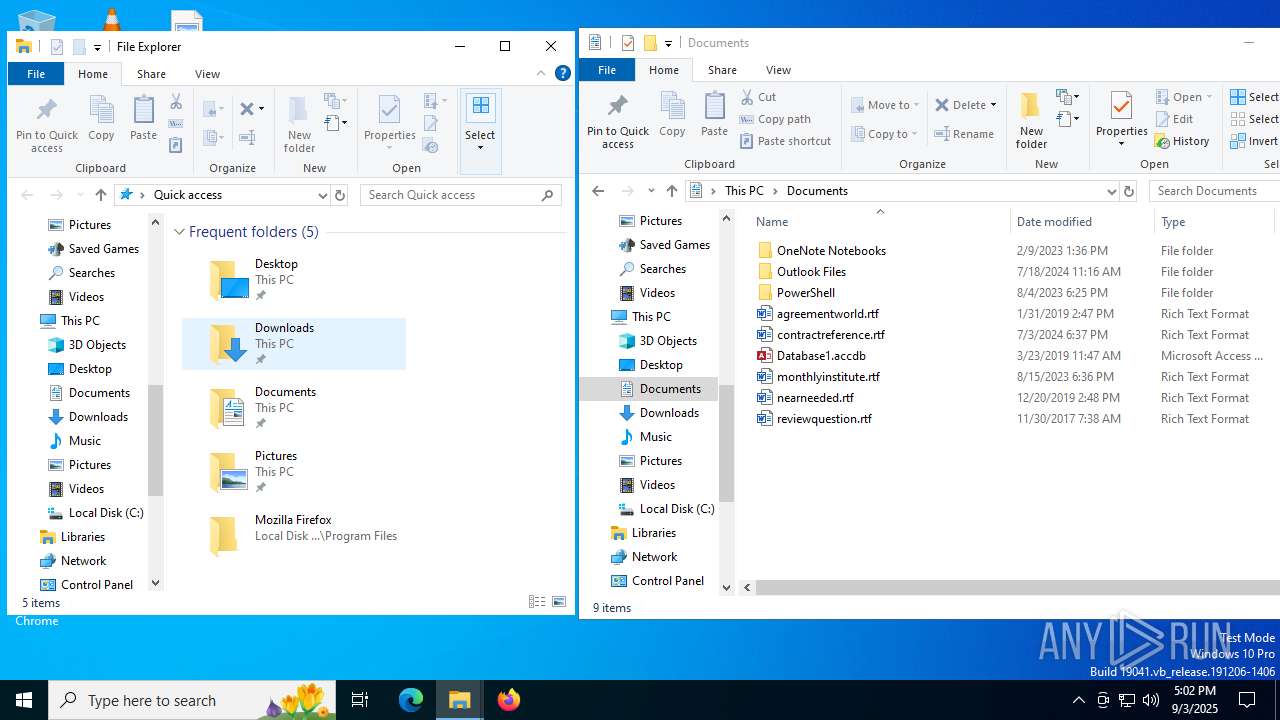This screenshot has height=720, width=1280.
Task: Click Edit in Documents window ribbon
Action: [x=1174, y=119]
